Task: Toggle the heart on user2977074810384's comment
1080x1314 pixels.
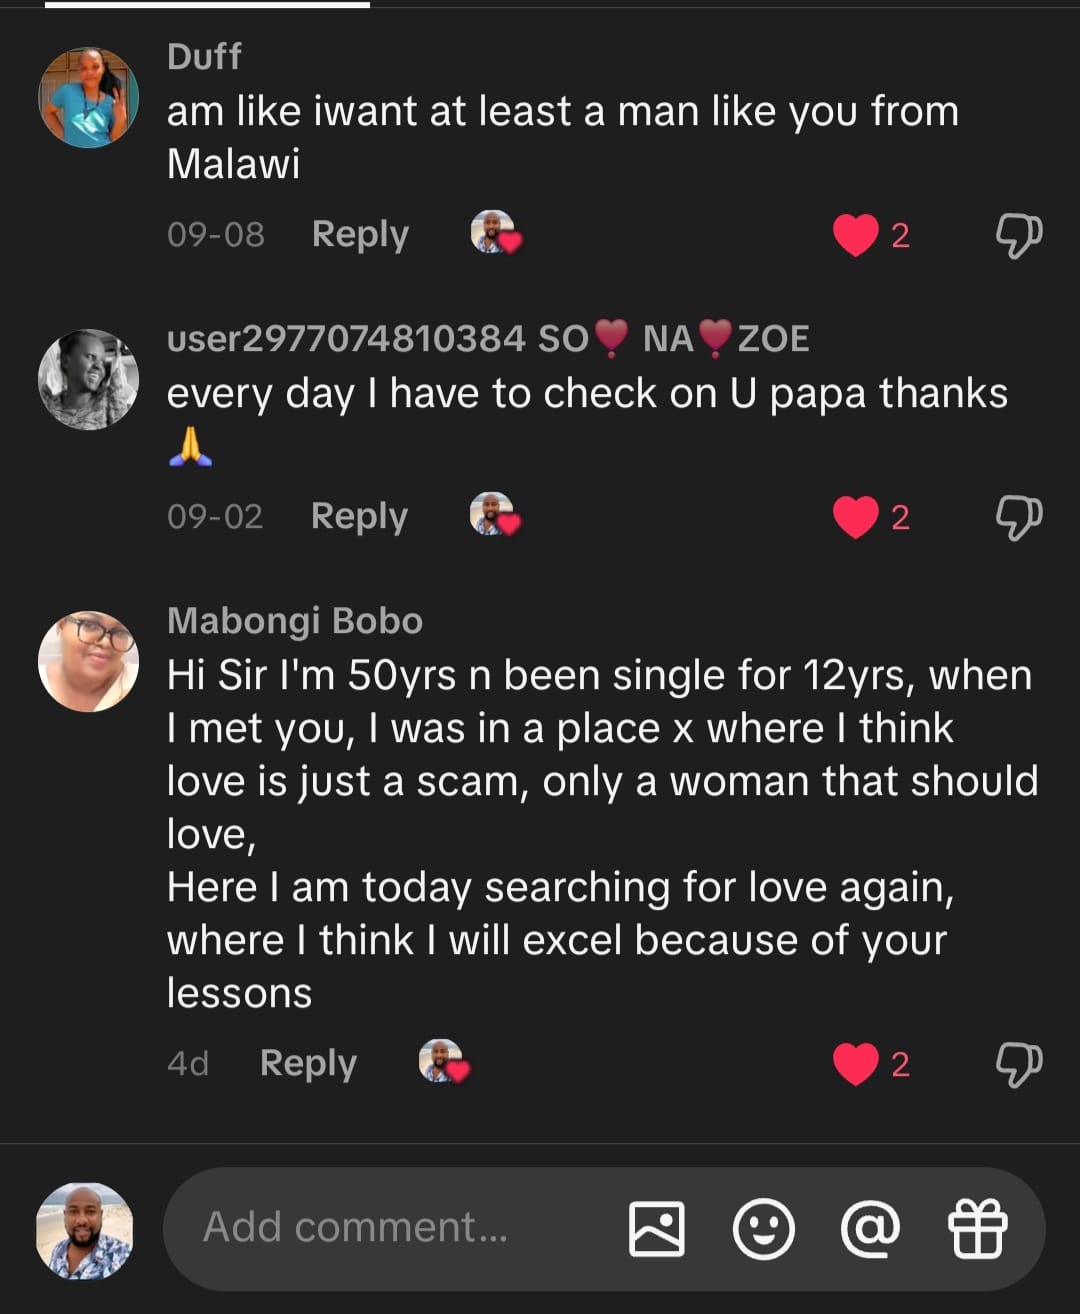Action: 856,518
